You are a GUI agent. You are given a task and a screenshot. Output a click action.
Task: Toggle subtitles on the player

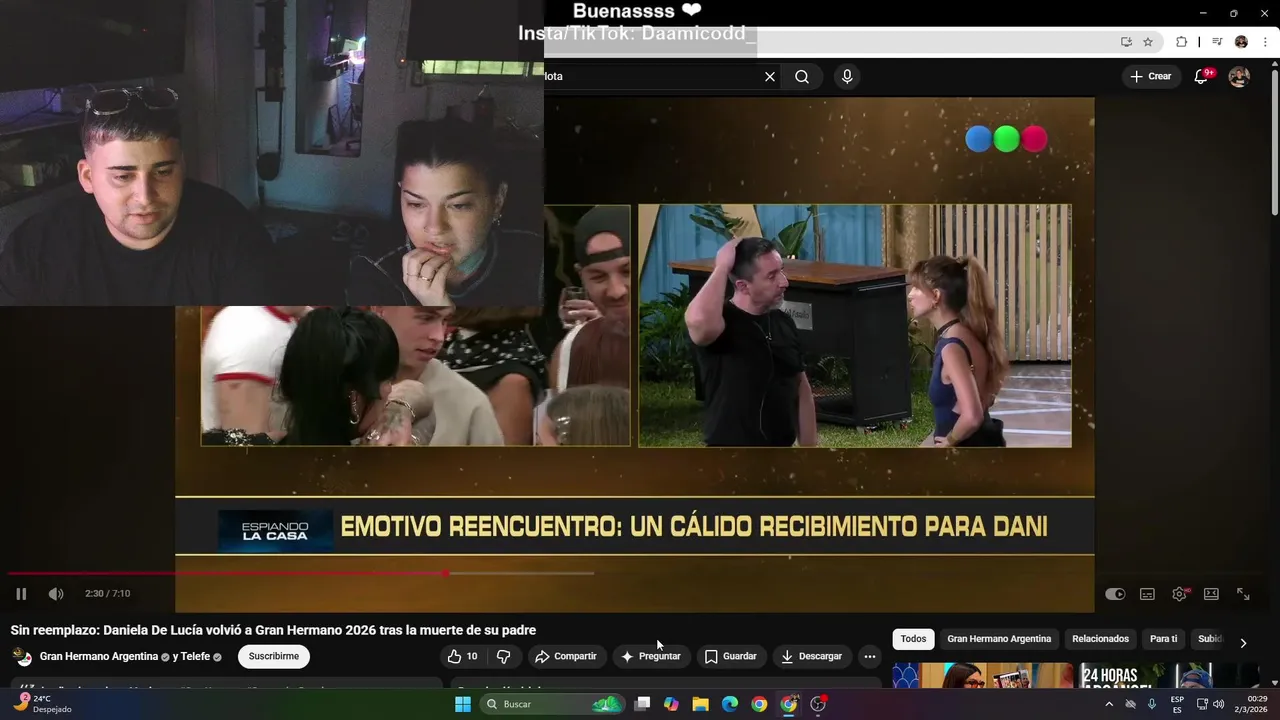click(1147, 594)
